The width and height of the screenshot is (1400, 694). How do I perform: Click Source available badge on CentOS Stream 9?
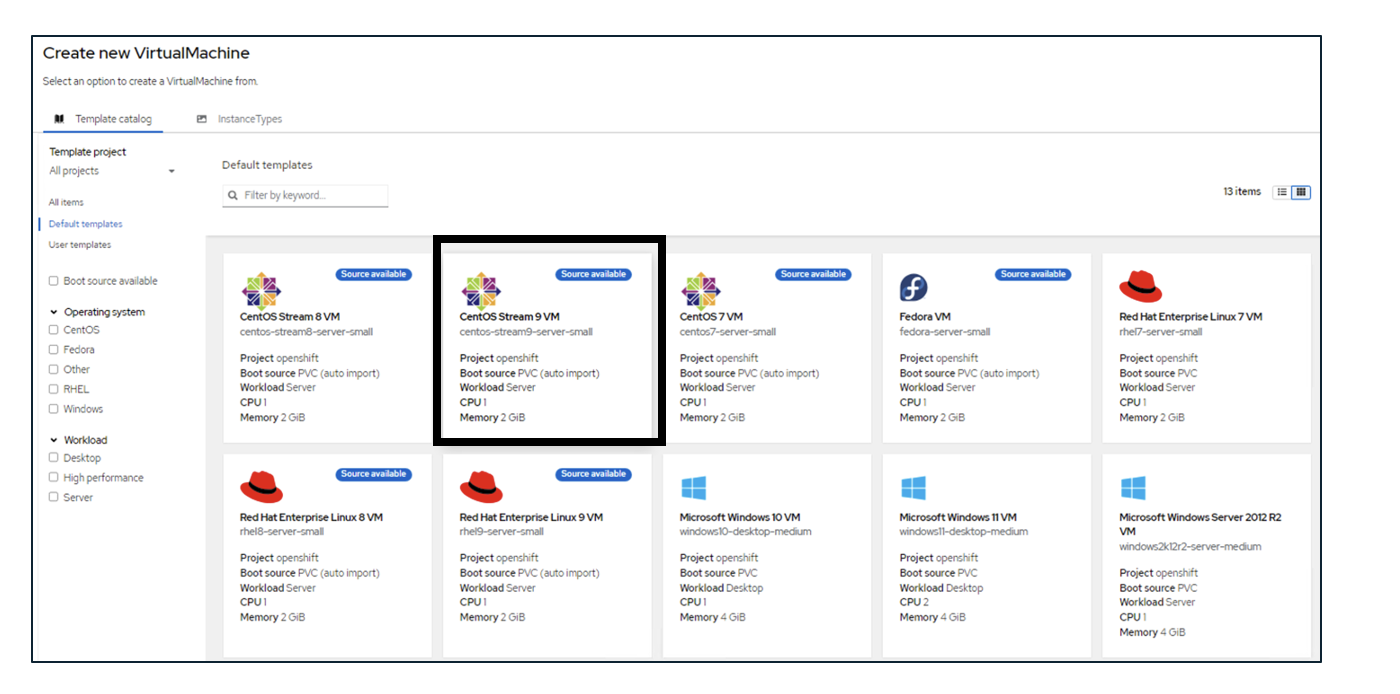pos(594,274)
